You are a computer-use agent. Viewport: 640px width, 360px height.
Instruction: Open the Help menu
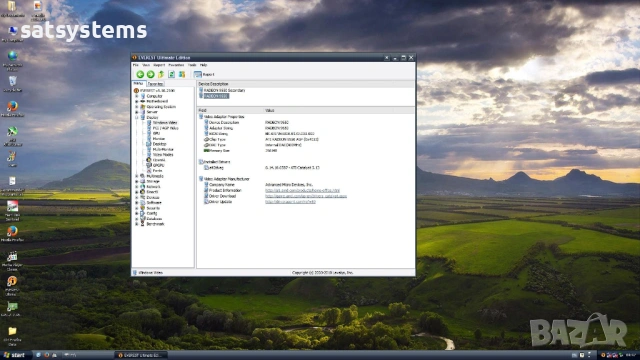tap(203, 65)
